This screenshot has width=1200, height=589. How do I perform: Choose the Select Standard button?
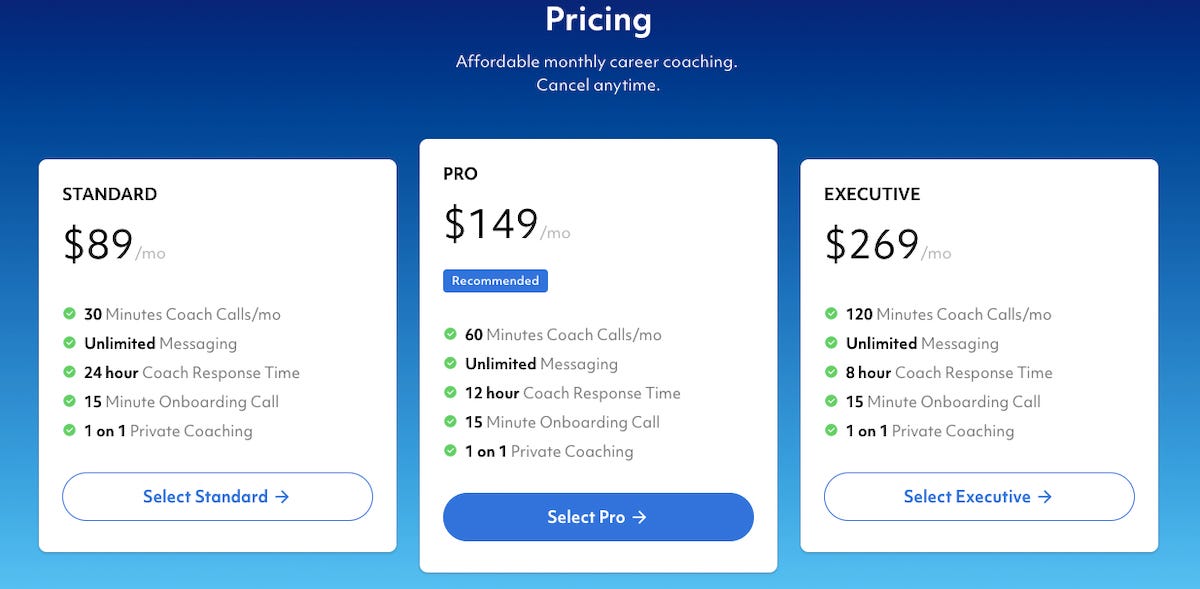pyautogui.click(x=217, y=496)
